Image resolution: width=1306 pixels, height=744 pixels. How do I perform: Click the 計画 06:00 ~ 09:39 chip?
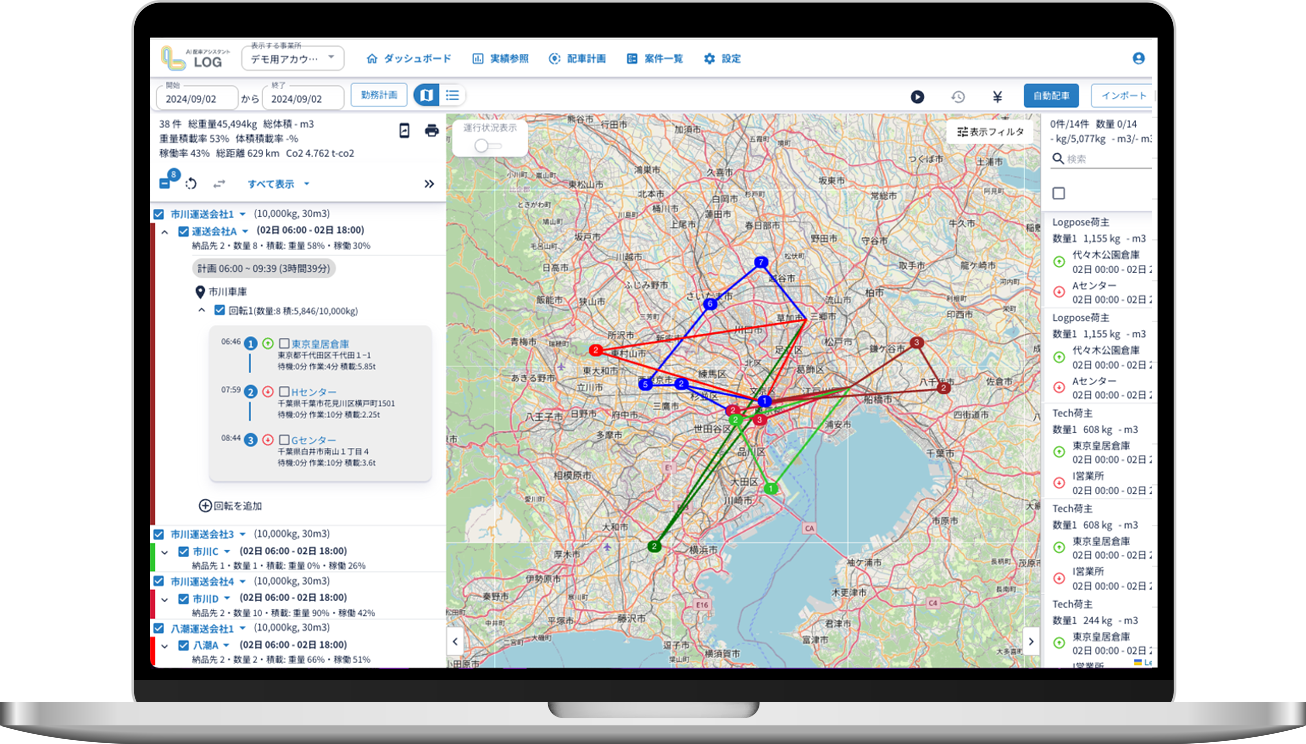[264, 269]
